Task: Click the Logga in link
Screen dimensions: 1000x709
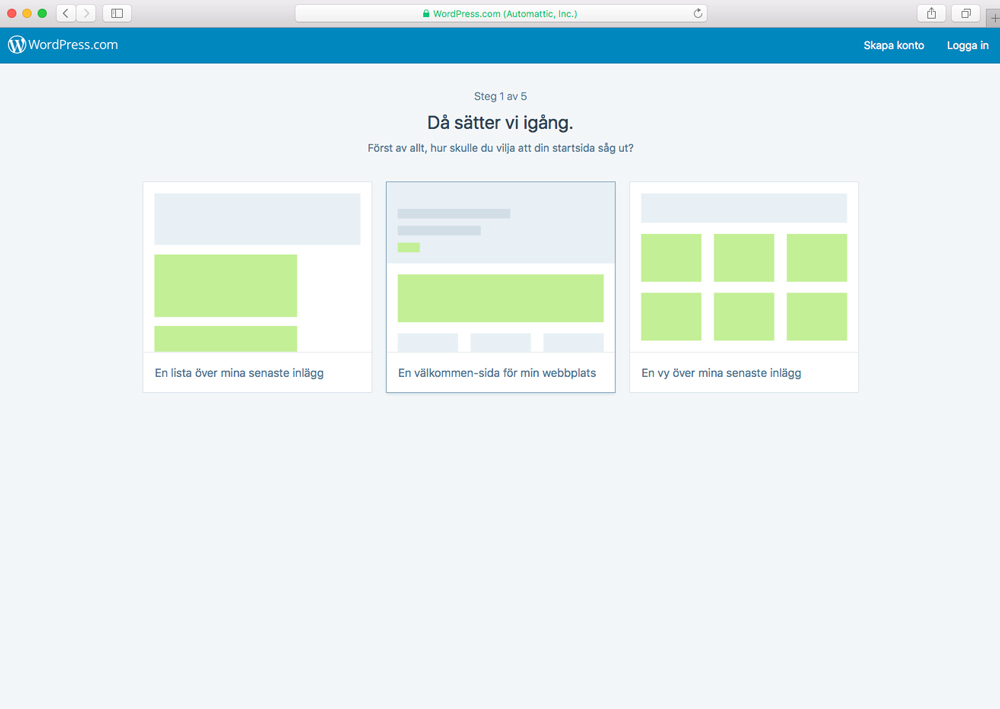Action: coord(967,45)
